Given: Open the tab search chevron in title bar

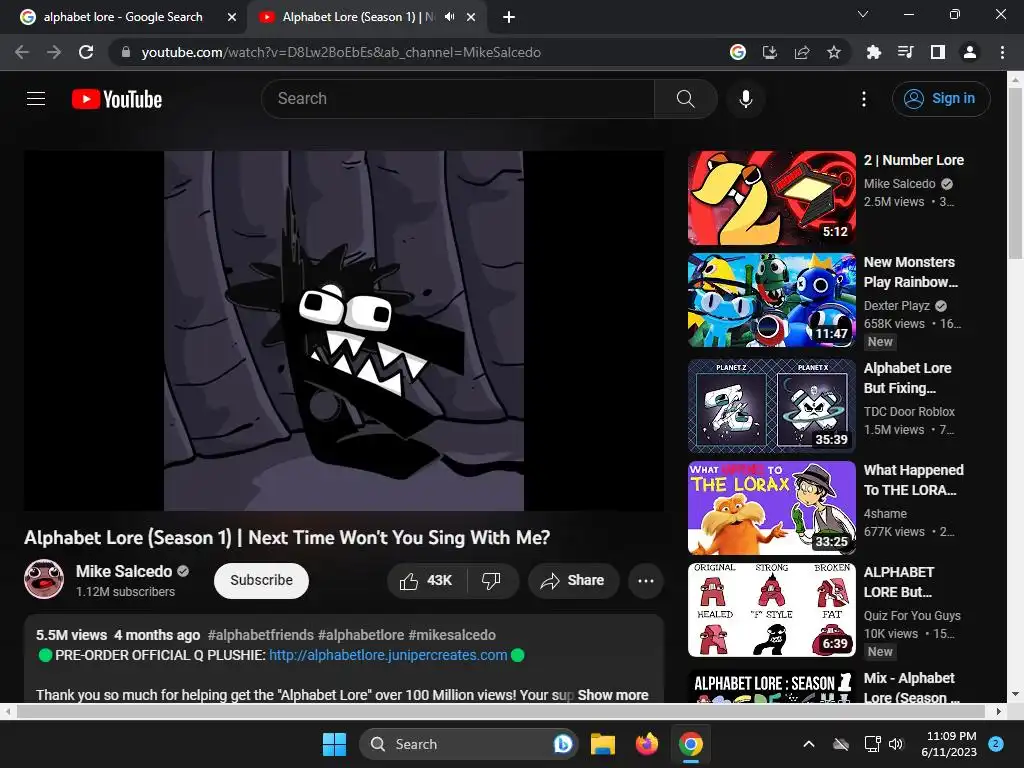Looking at the screenshot, I should click(x=863, y=14).
